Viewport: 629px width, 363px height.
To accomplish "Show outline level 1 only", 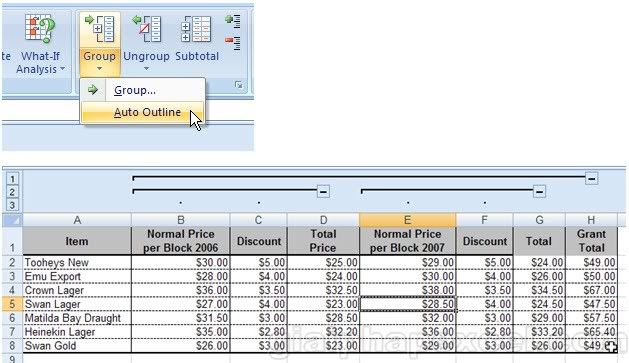I will (x=12, y=178).
